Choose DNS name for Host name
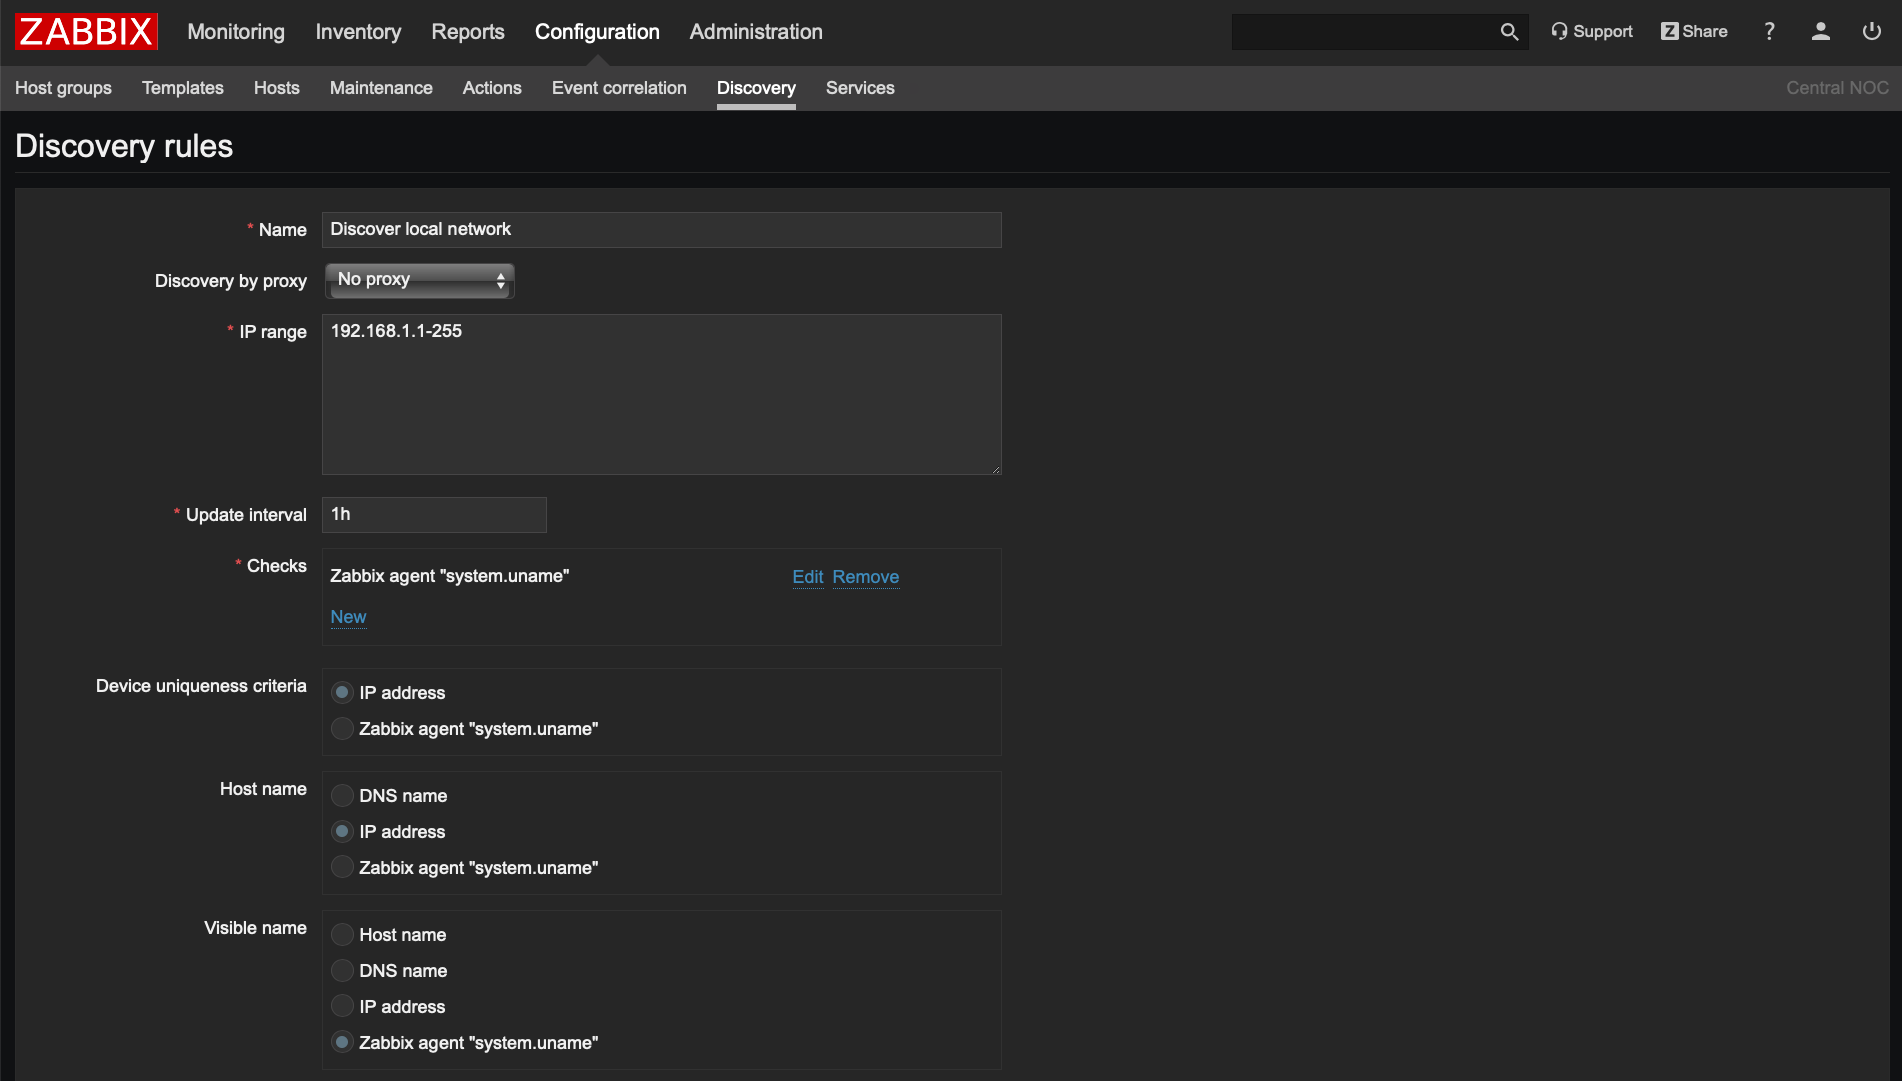Image resolution: width=1902 pixels, height=1081 pixels. (x=342, y=795)
